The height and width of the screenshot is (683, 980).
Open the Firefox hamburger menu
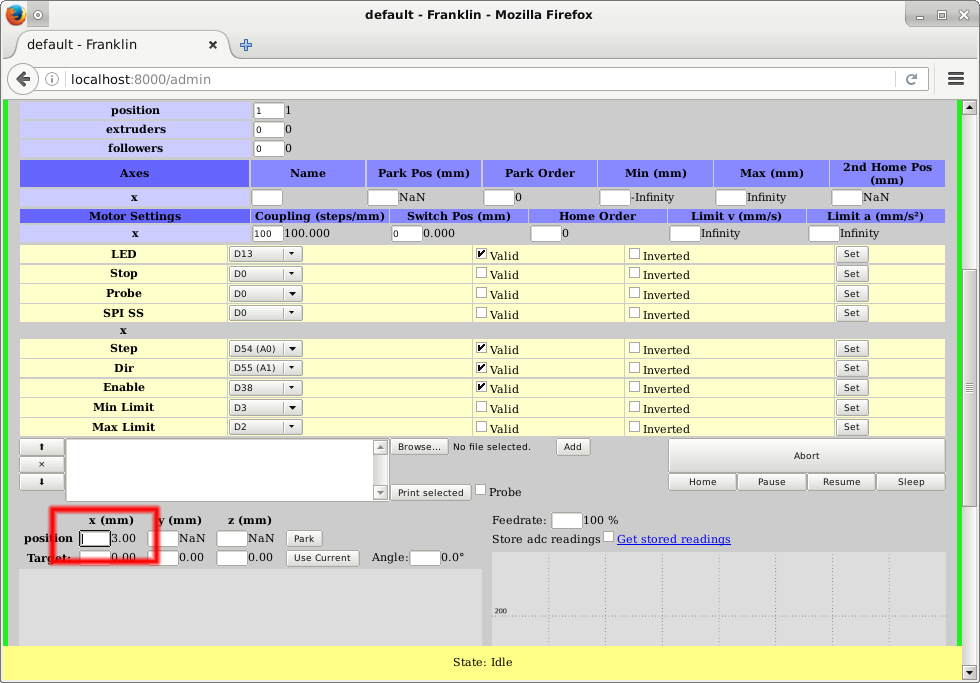coord(956,79)
